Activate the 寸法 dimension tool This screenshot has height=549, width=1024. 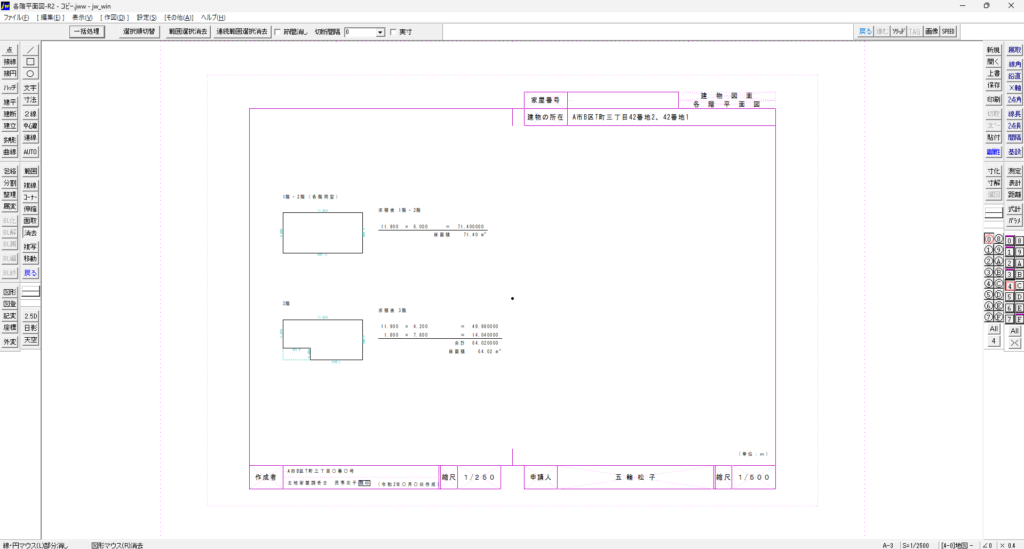30,101
